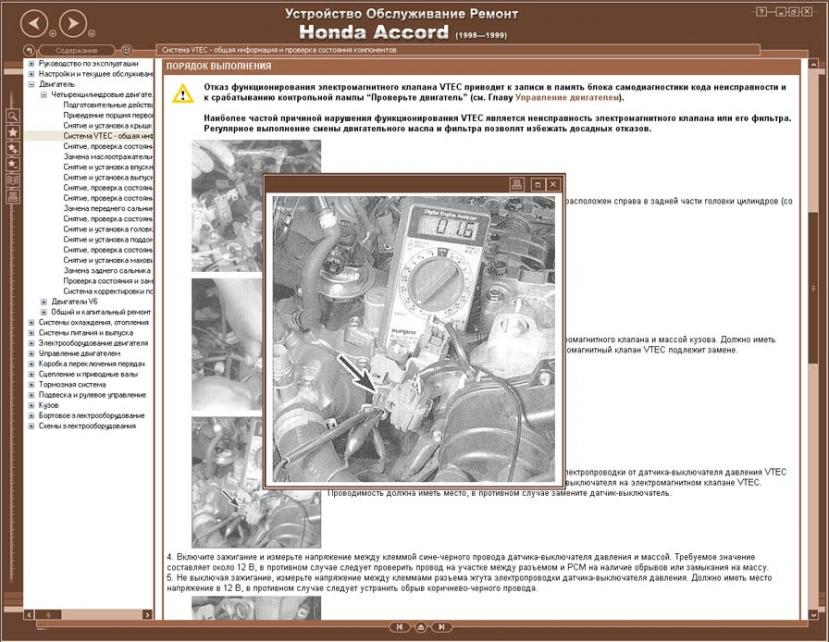Open back-history dropdown beside the left arrow
Image resolution: width=829 pixels, height=642 pixels.
(x=53, y=33)
